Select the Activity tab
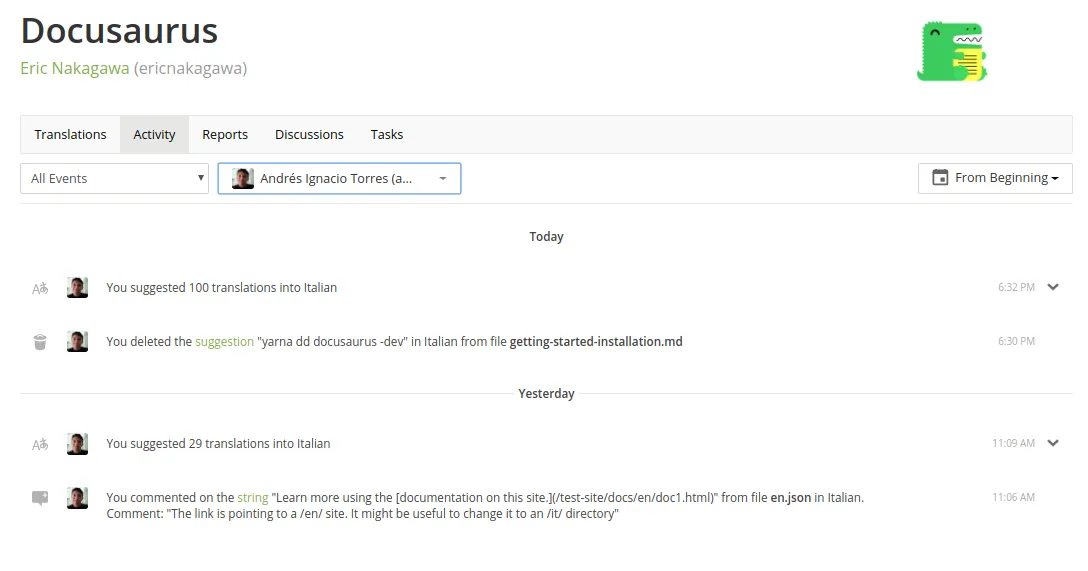This screenshot has height=571, width=1088. coord(154,135)
